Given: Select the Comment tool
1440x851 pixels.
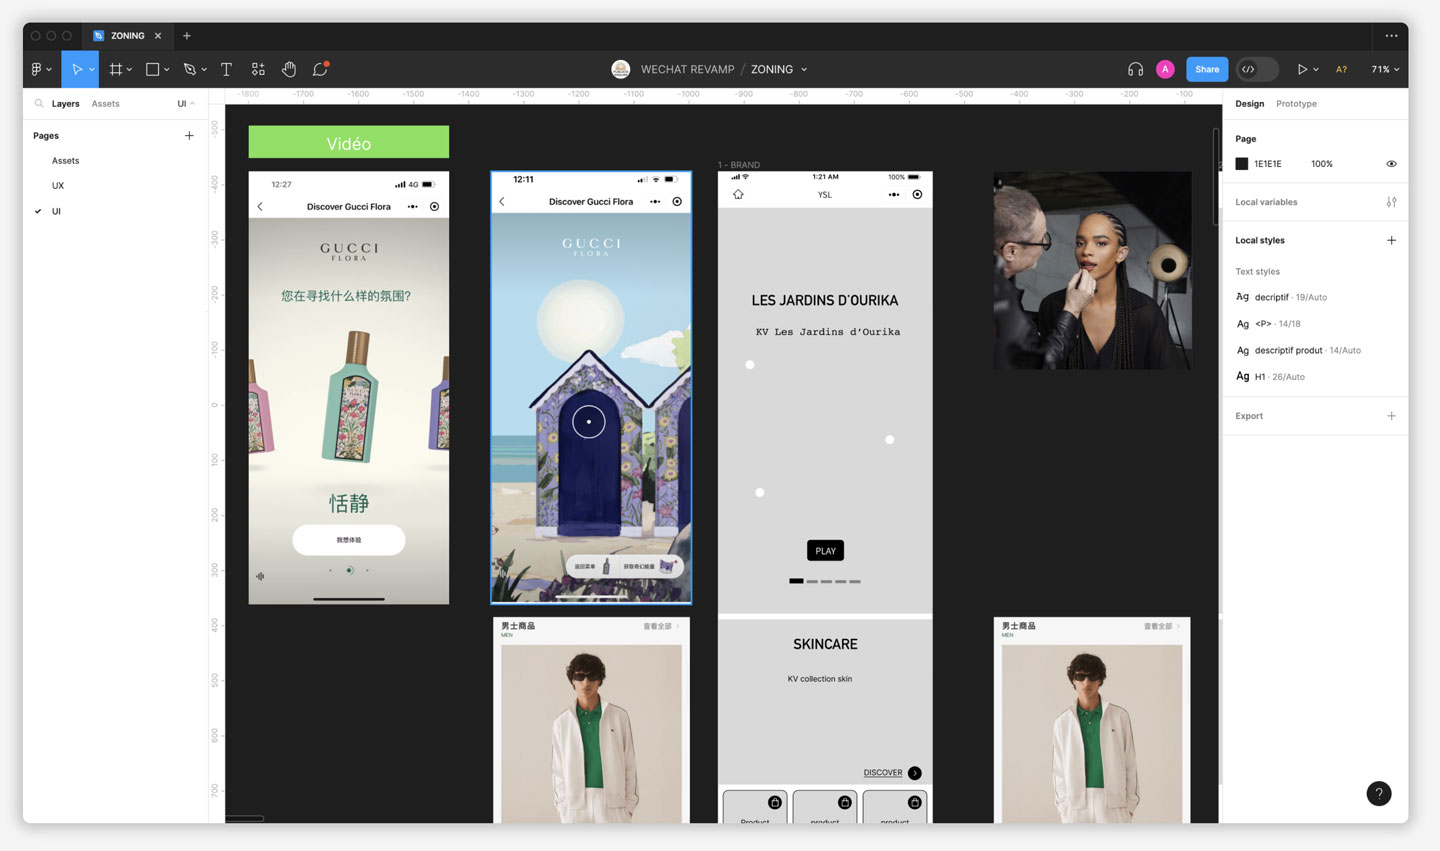Looking at the screenshot, I should (320, 69).
